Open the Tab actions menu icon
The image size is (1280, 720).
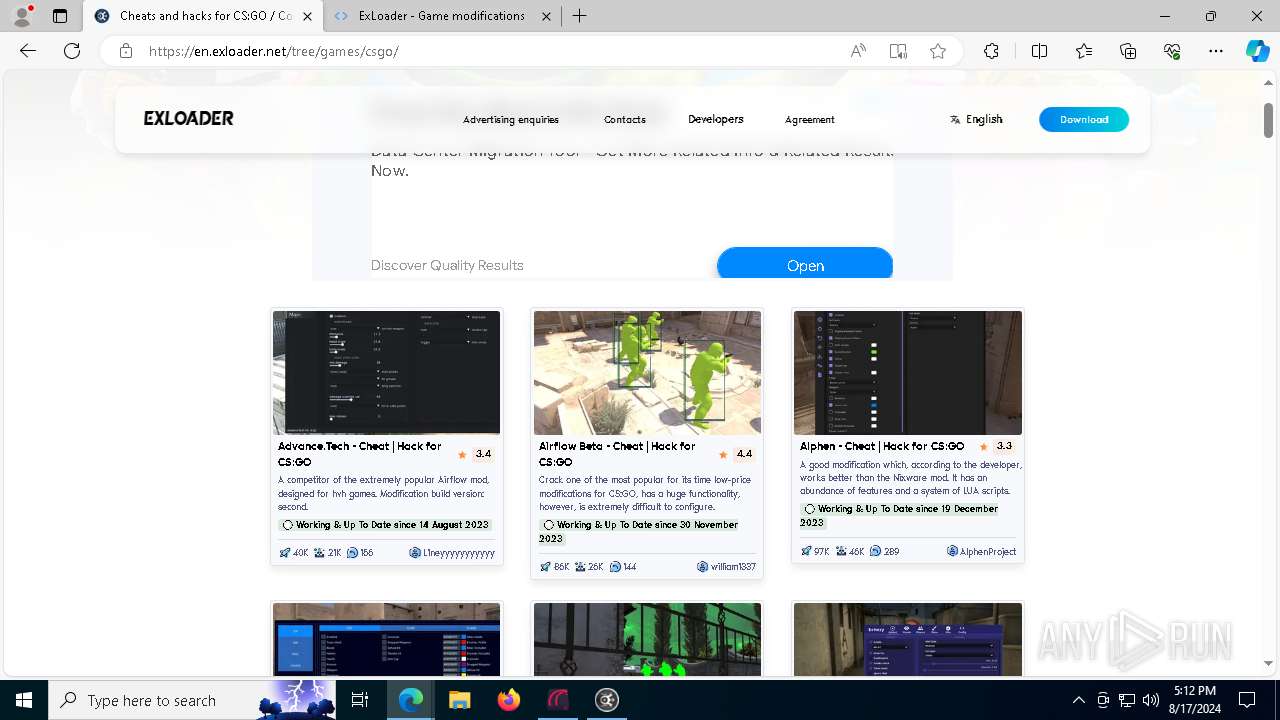coord(60,16)
